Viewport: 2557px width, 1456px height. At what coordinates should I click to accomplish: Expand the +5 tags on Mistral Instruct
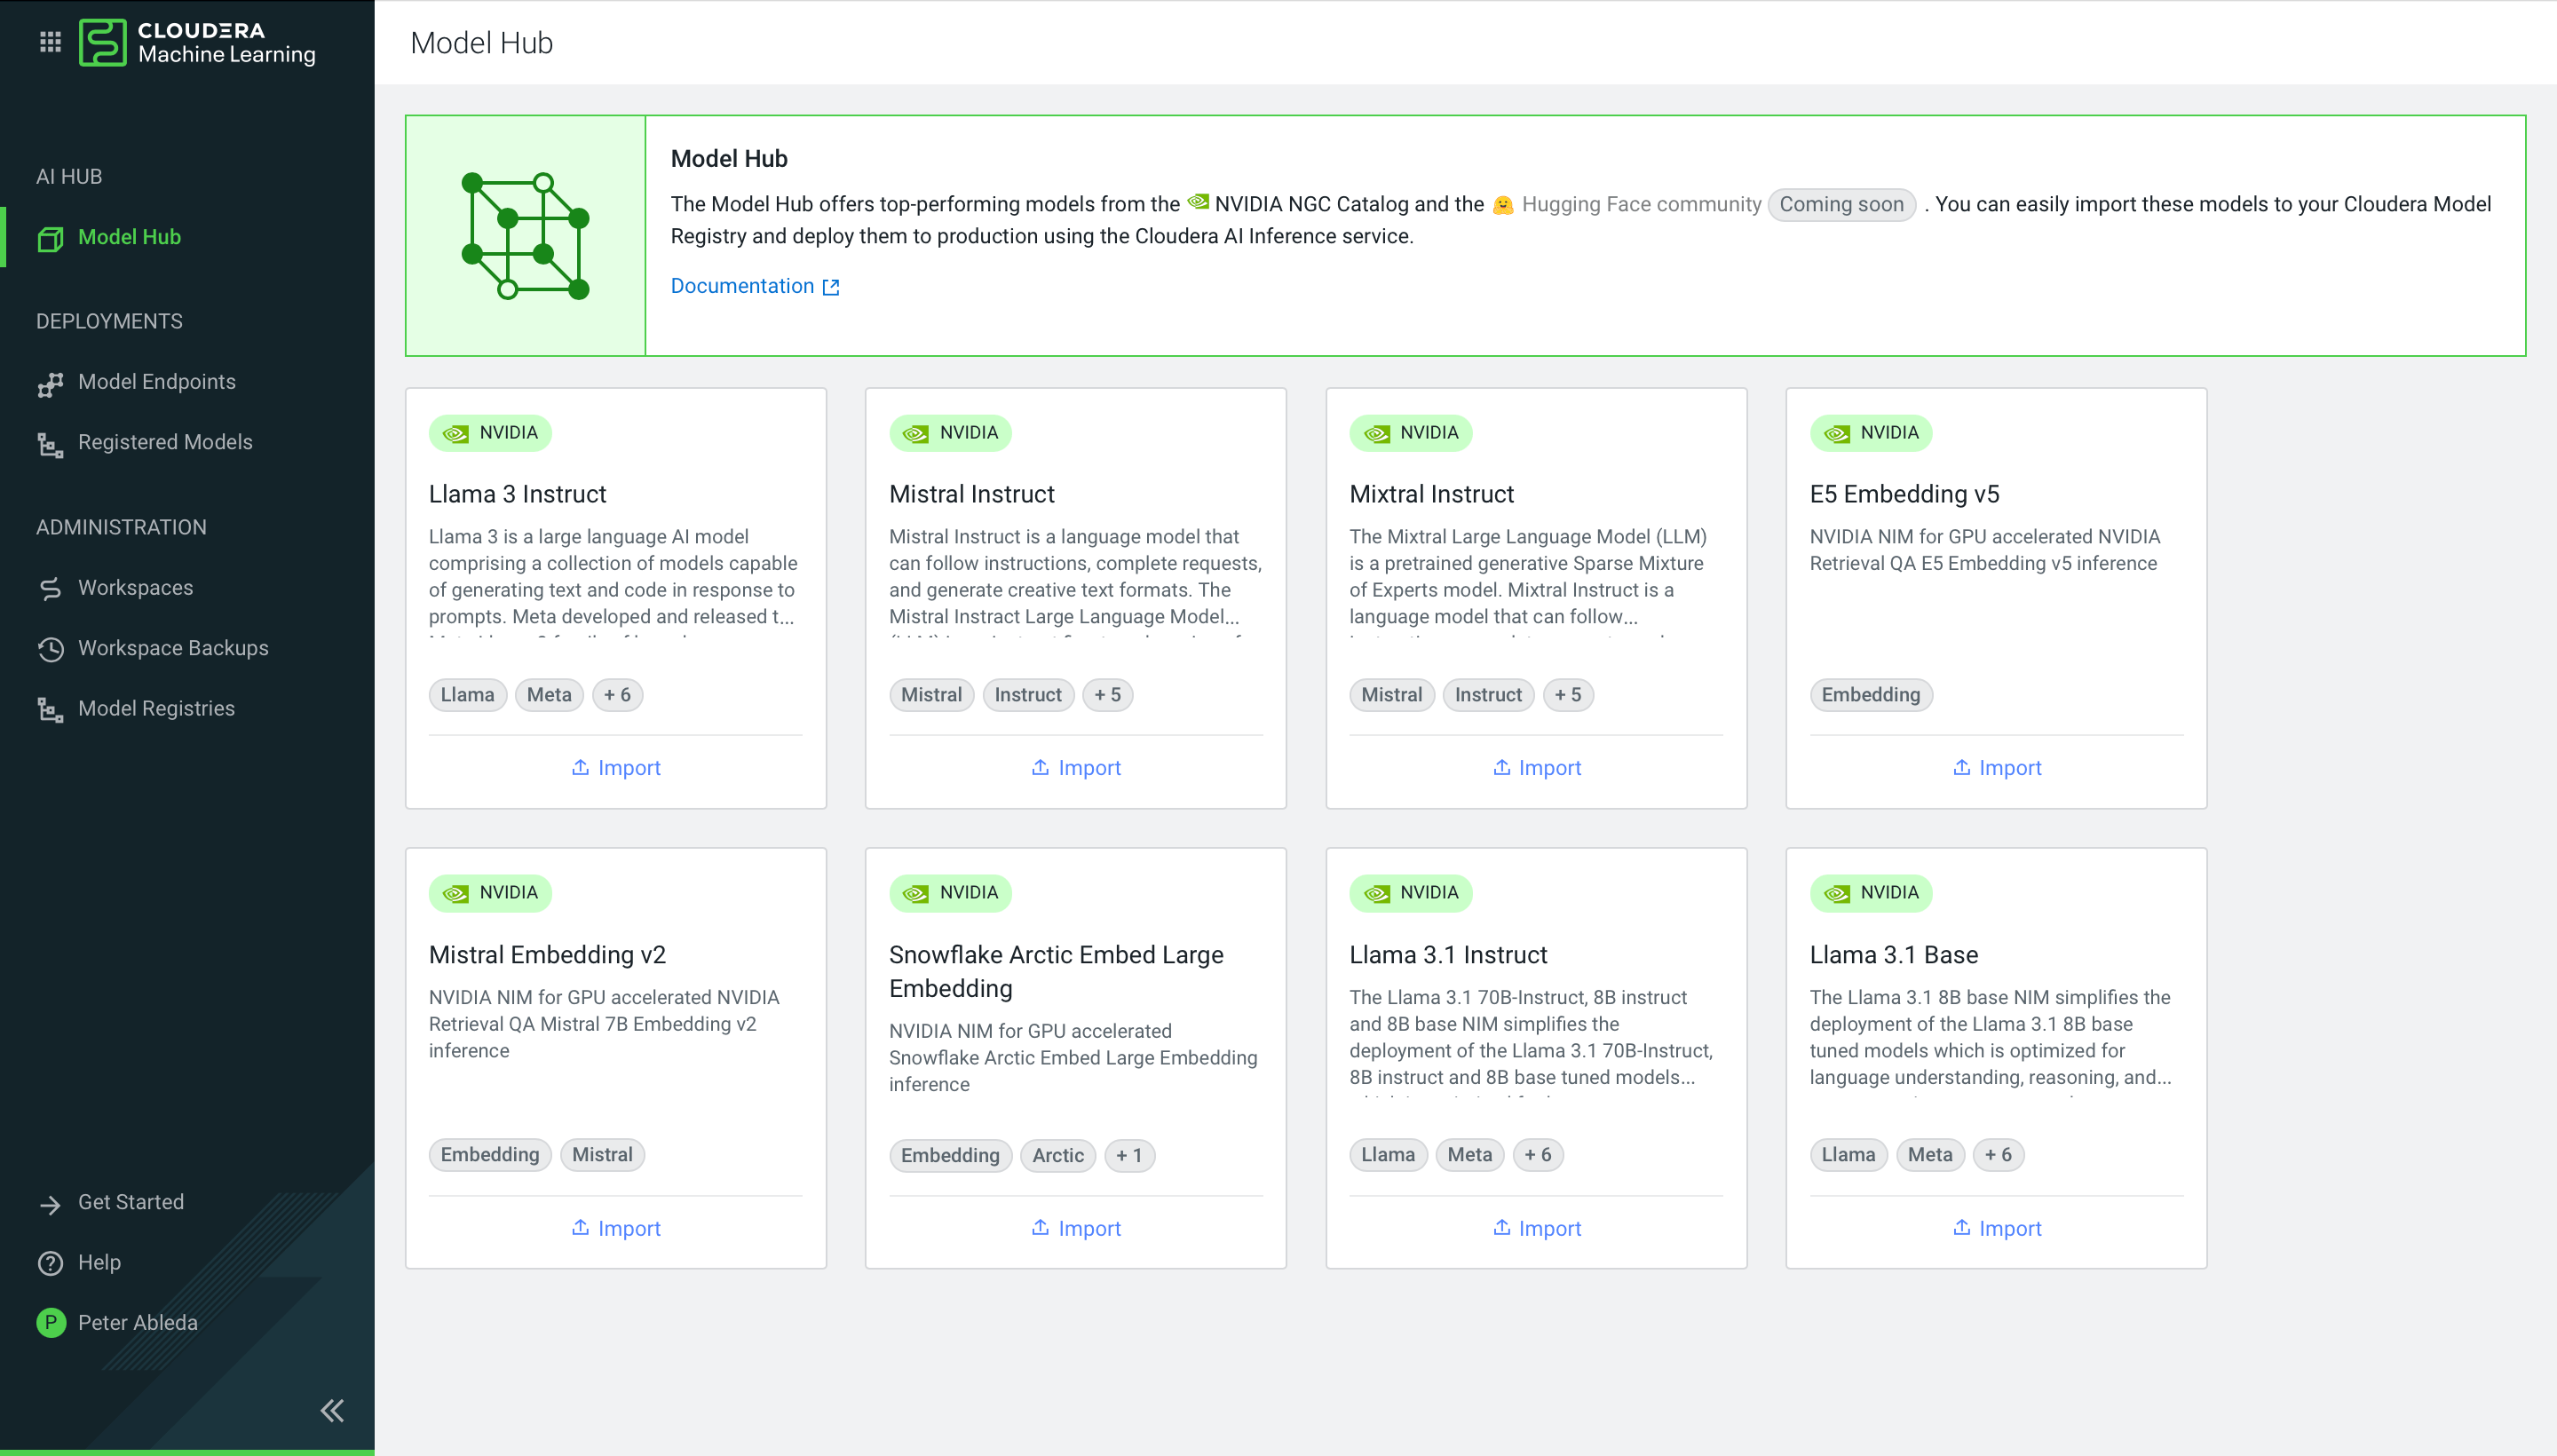coord(1108,694)
